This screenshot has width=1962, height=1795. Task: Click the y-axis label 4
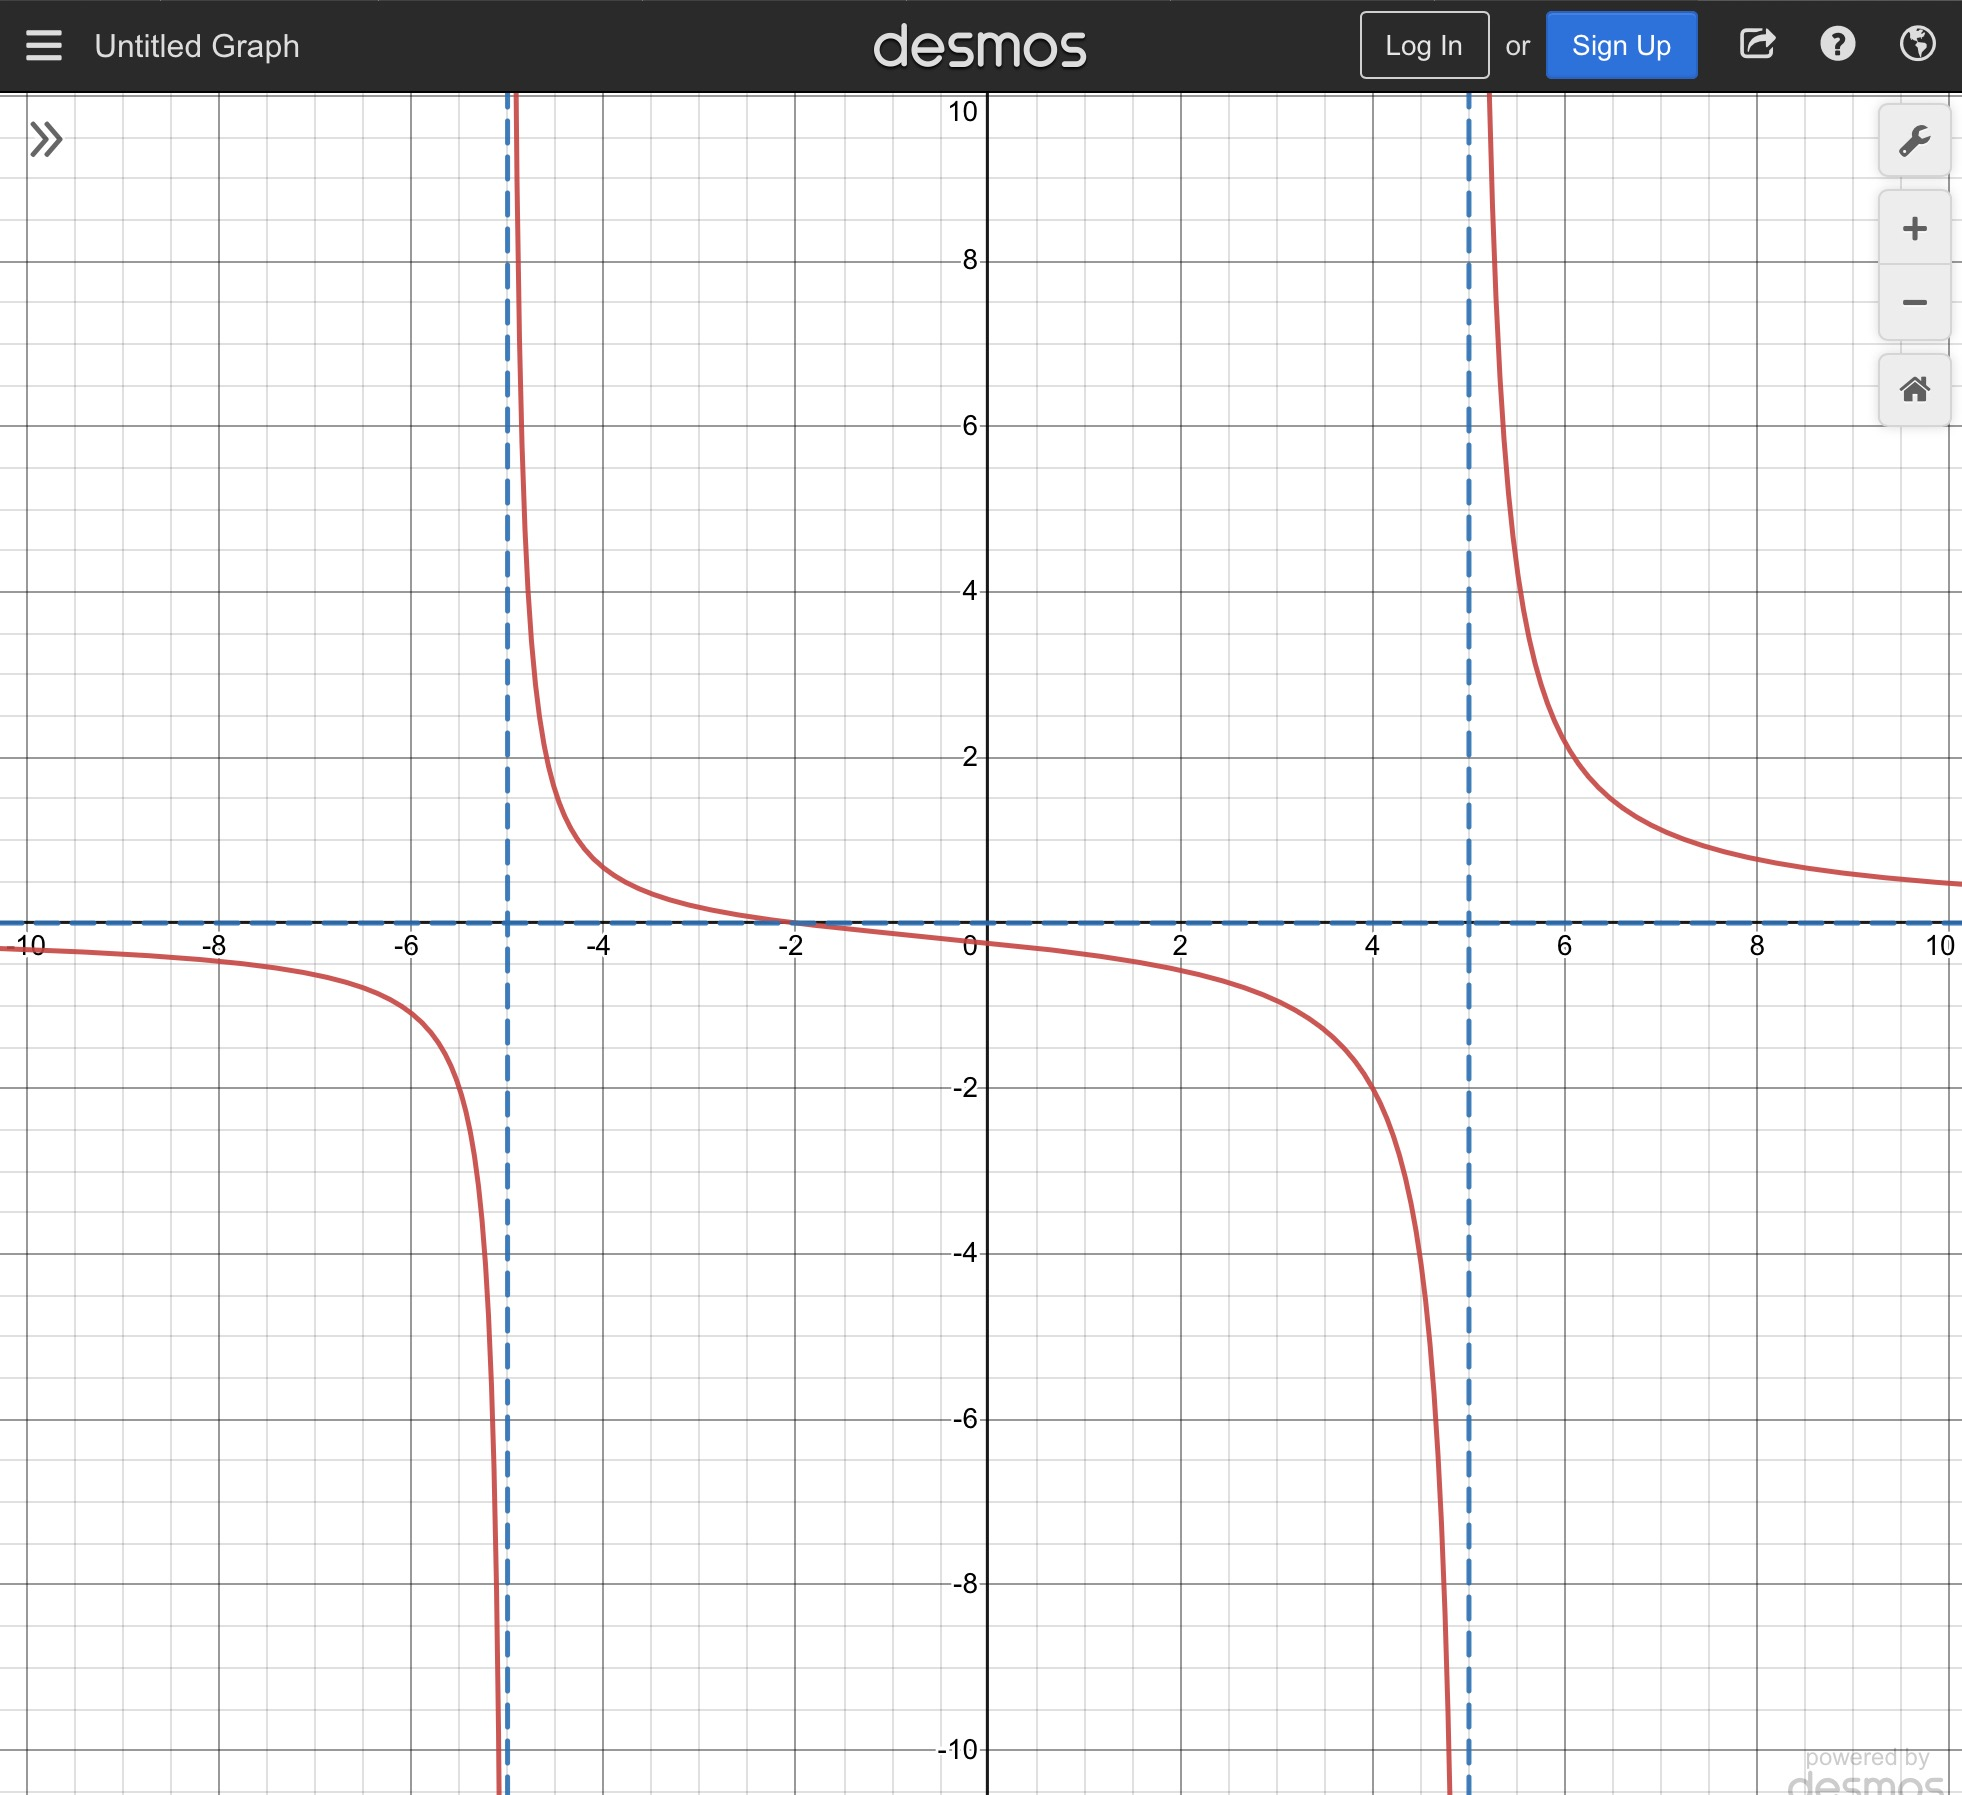coord(969,590)
